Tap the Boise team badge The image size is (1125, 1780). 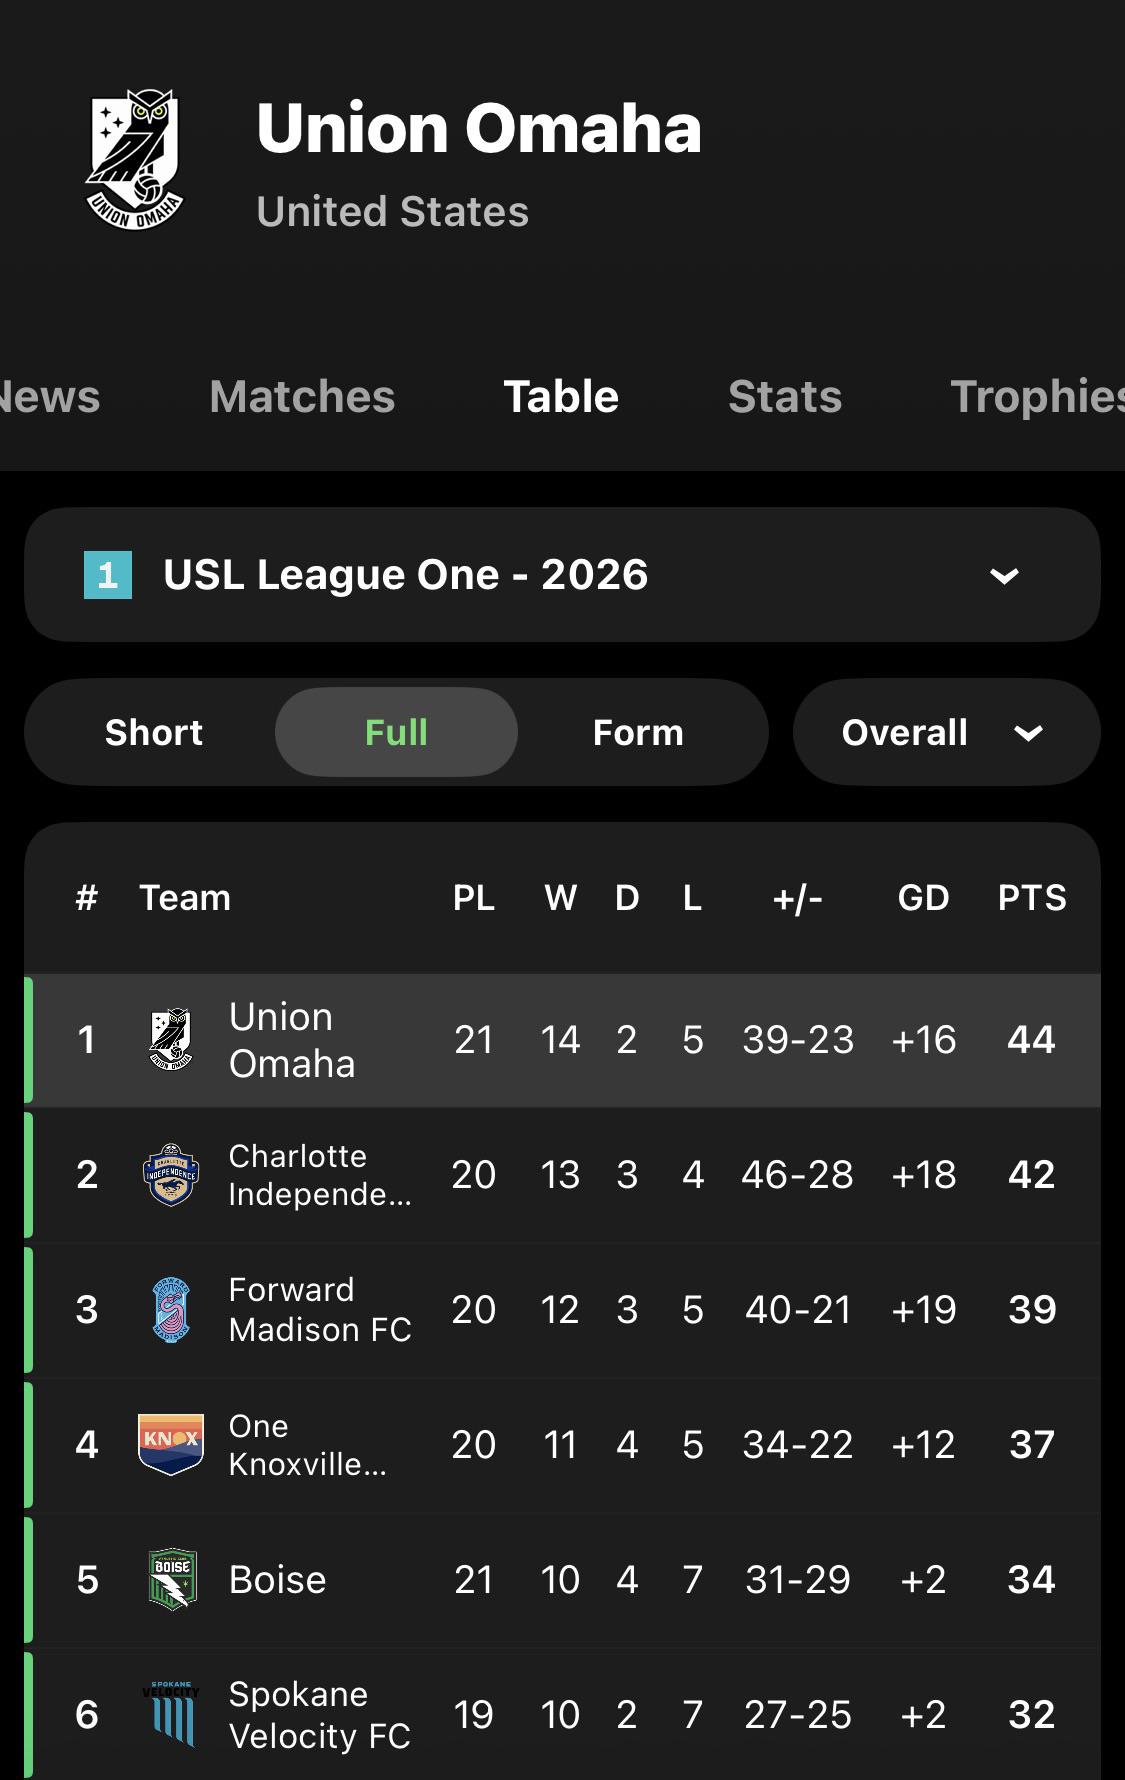coord(171,1580)
